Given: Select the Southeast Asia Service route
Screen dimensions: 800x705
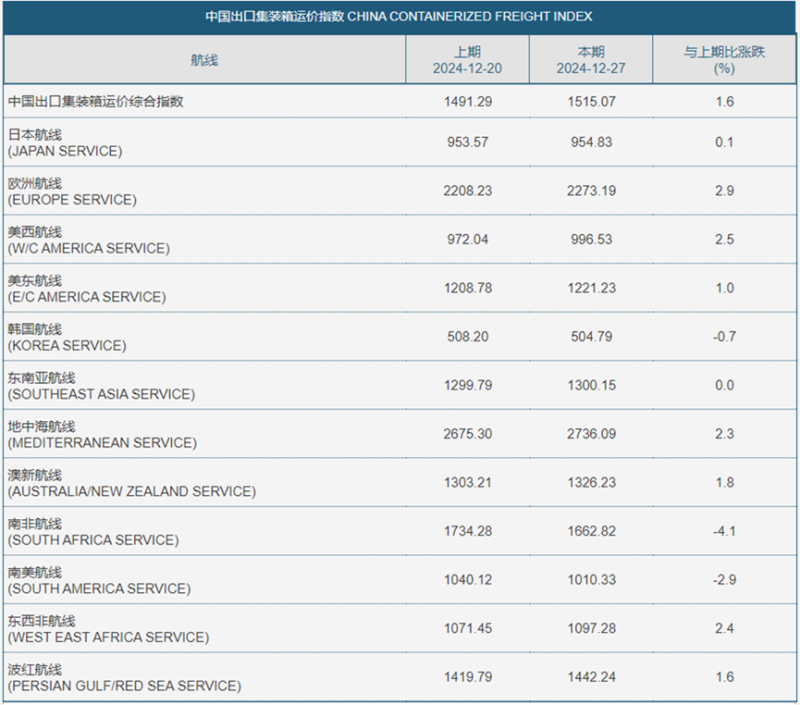Looking at the screenshot, I should tap(100, 385).
